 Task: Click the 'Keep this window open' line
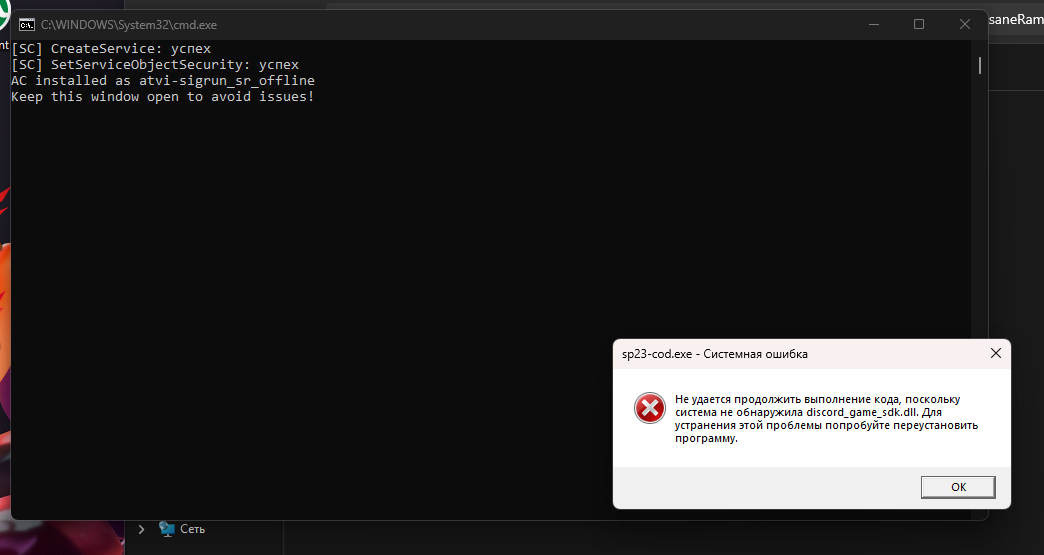(162, 96)
